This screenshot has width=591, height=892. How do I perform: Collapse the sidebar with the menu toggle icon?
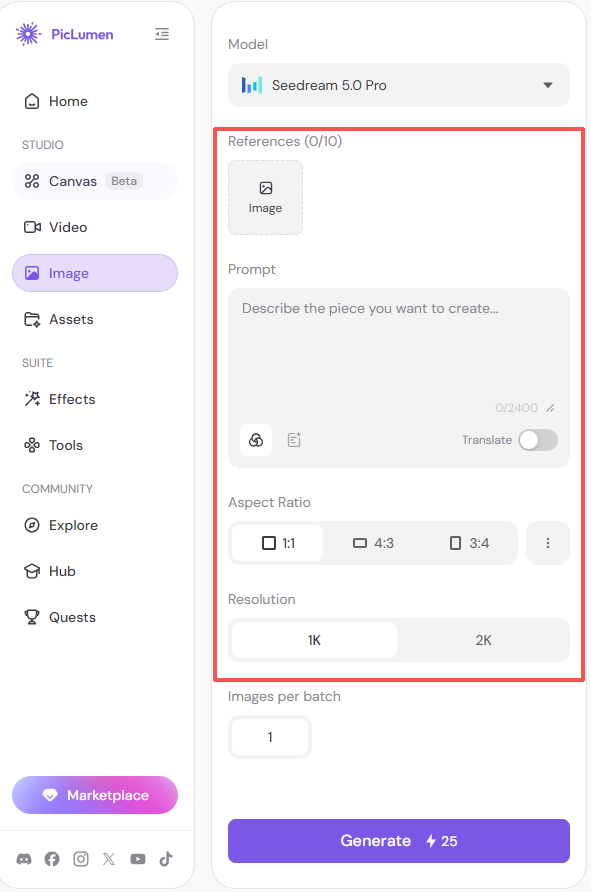click(162, 34)
